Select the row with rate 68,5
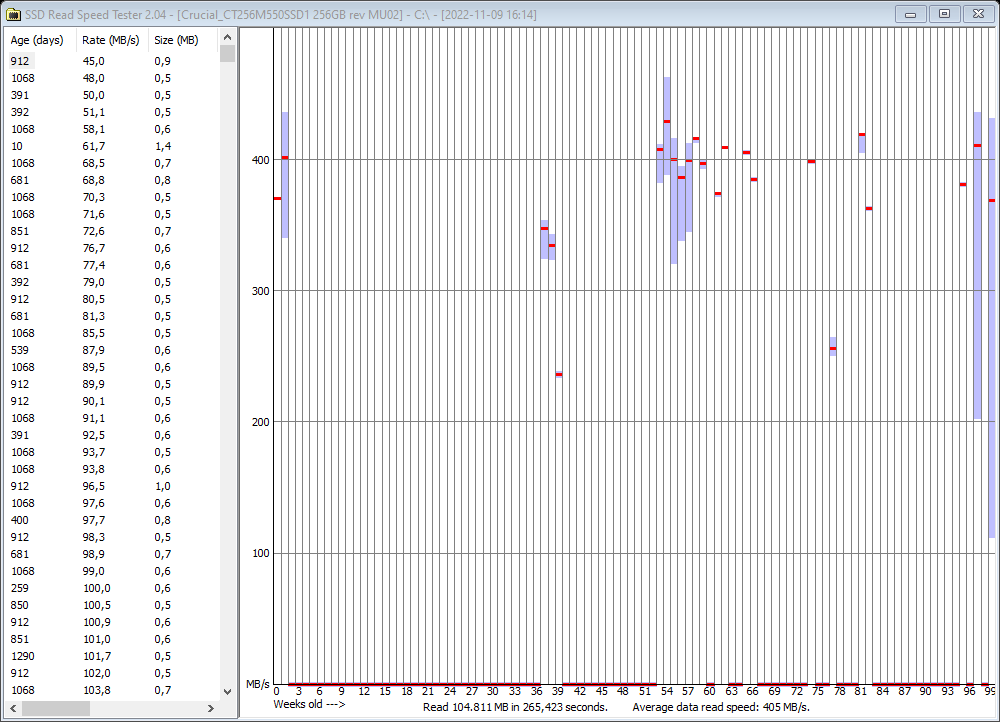This screenshot has width=1000, height=722. pyautogui.click(x=112, y=163)
